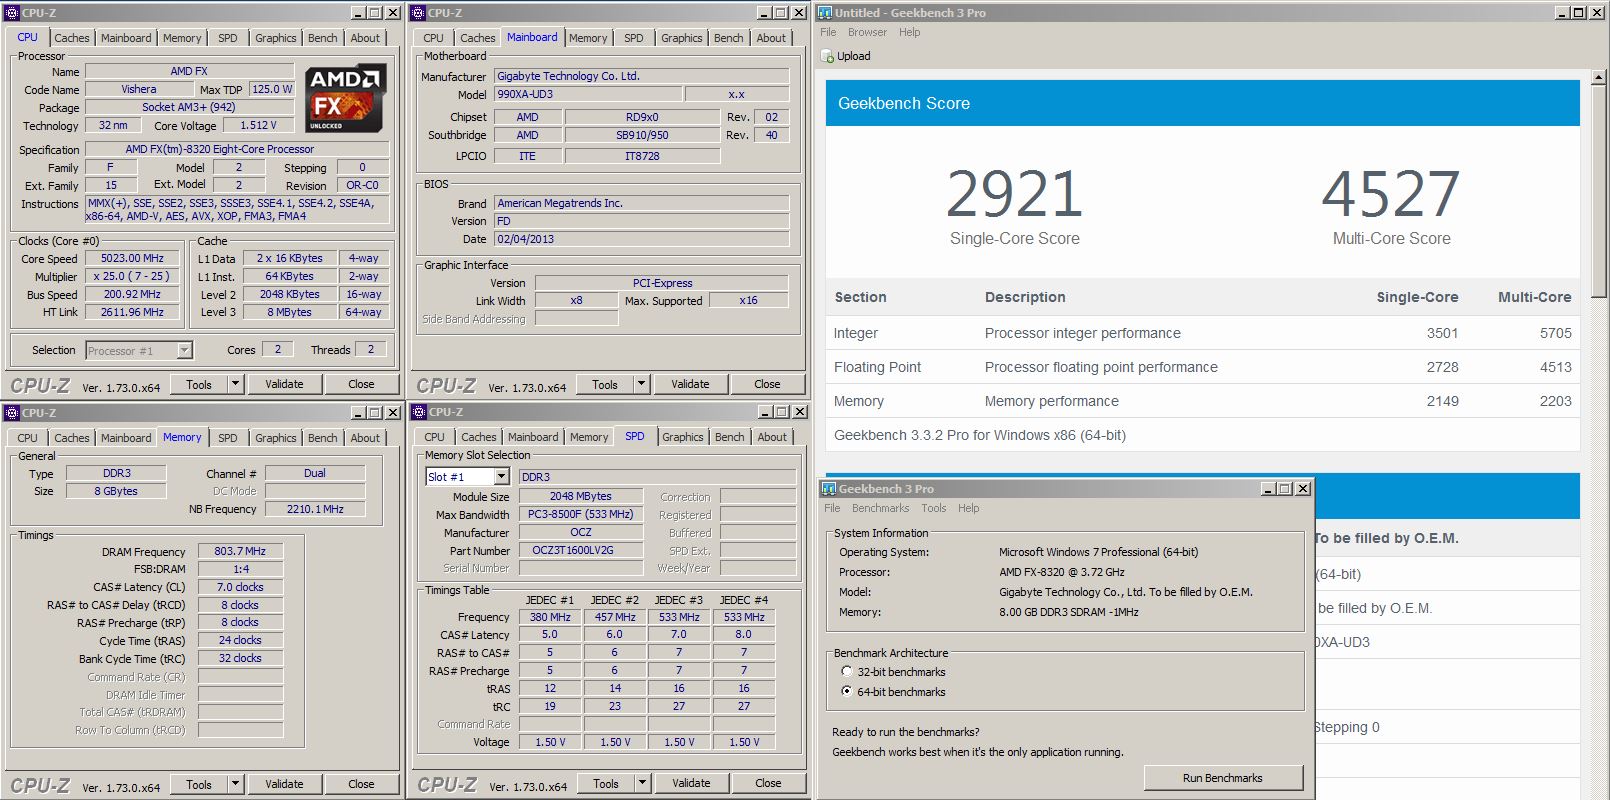Screen dimensions: 1610x800
Task: Switch to Caches tab in the CPU window
Action: [x=72, y=38]
